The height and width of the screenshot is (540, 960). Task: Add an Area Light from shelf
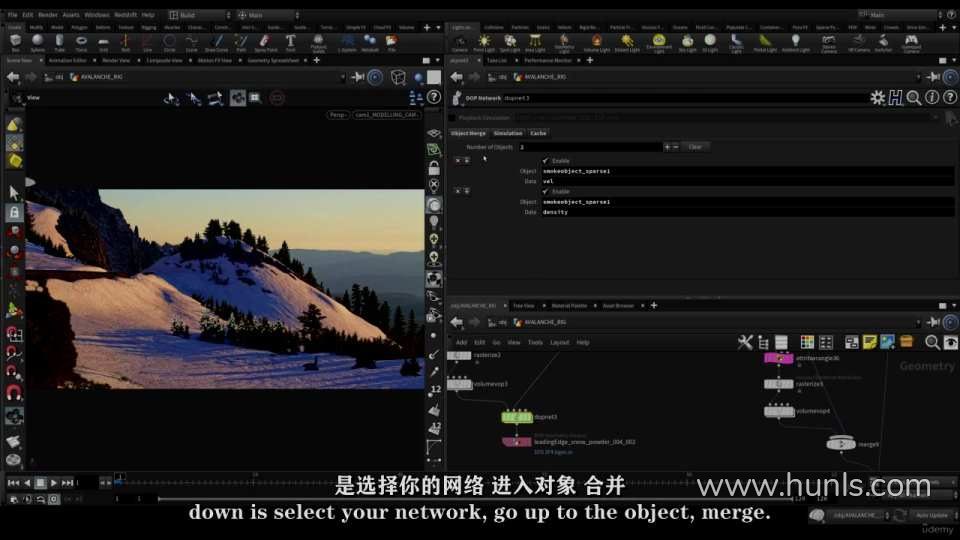535,42
